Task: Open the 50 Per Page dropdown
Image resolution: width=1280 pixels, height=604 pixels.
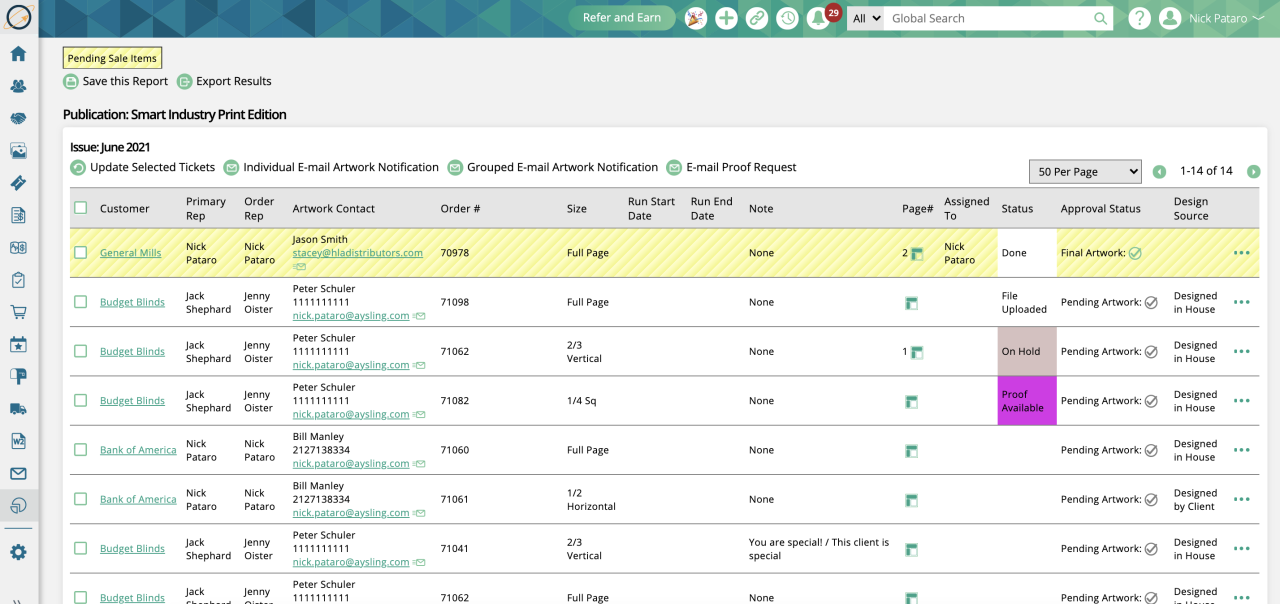Action: [1085, 172]
